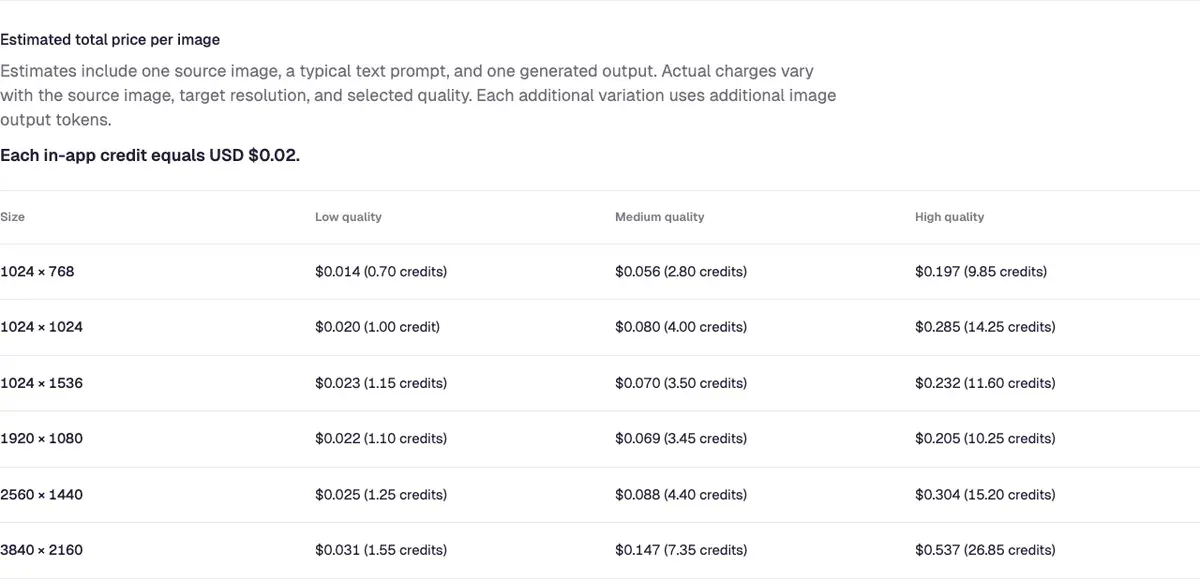Click the 'Estimated total price per image' heading
Screen dimensions: 1200x579
pos(110,40)
